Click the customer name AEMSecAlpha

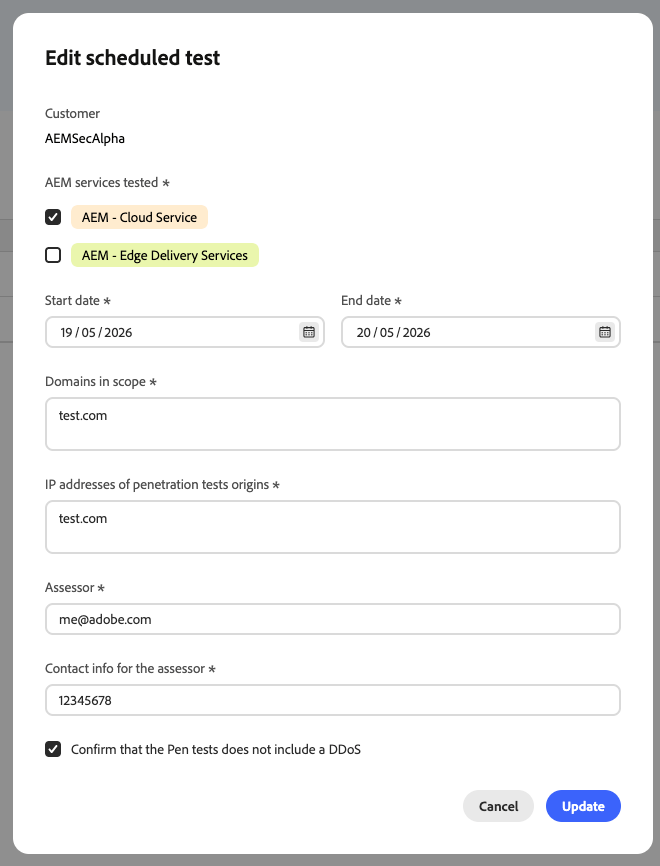(x=85, y=139)
